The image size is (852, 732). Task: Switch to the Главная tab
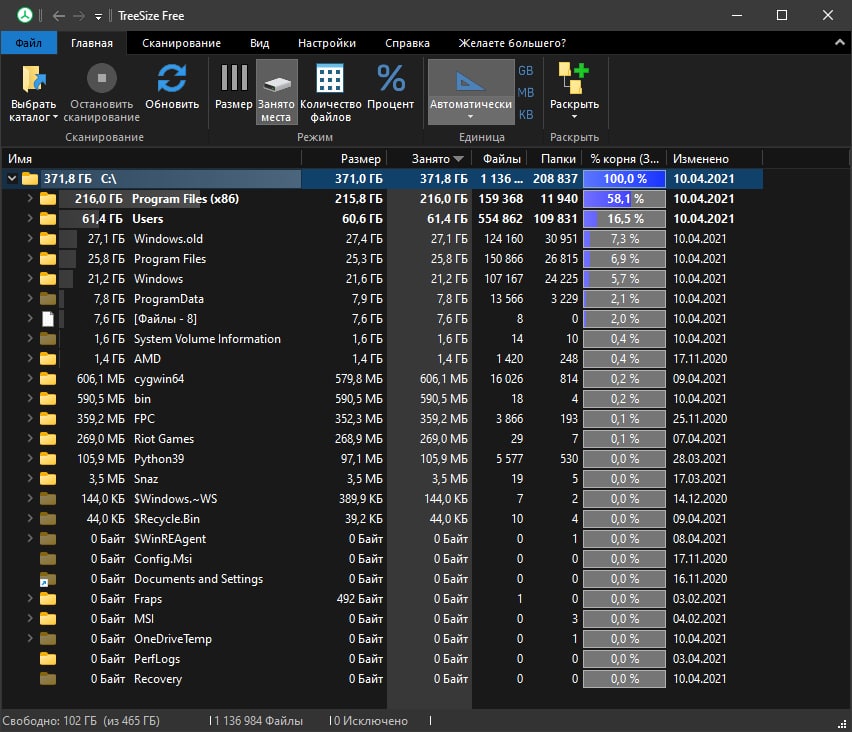coord(92,43)
